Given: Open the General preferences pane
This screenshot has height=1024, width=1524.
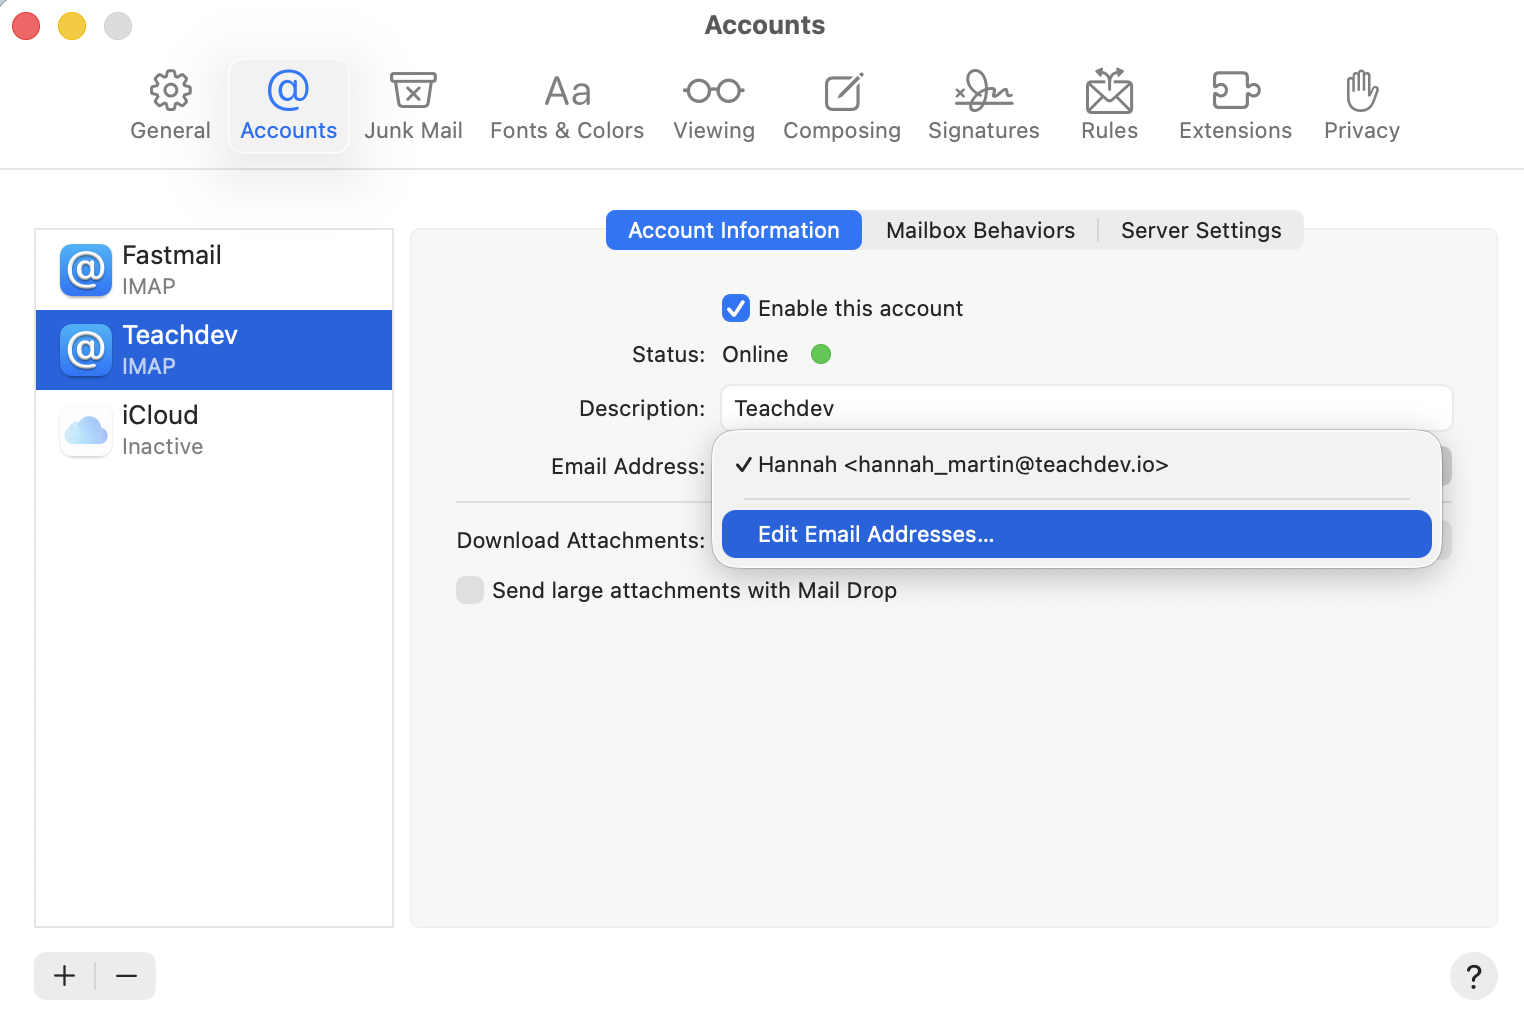Looking at the screenshot, I should point(170,106).
